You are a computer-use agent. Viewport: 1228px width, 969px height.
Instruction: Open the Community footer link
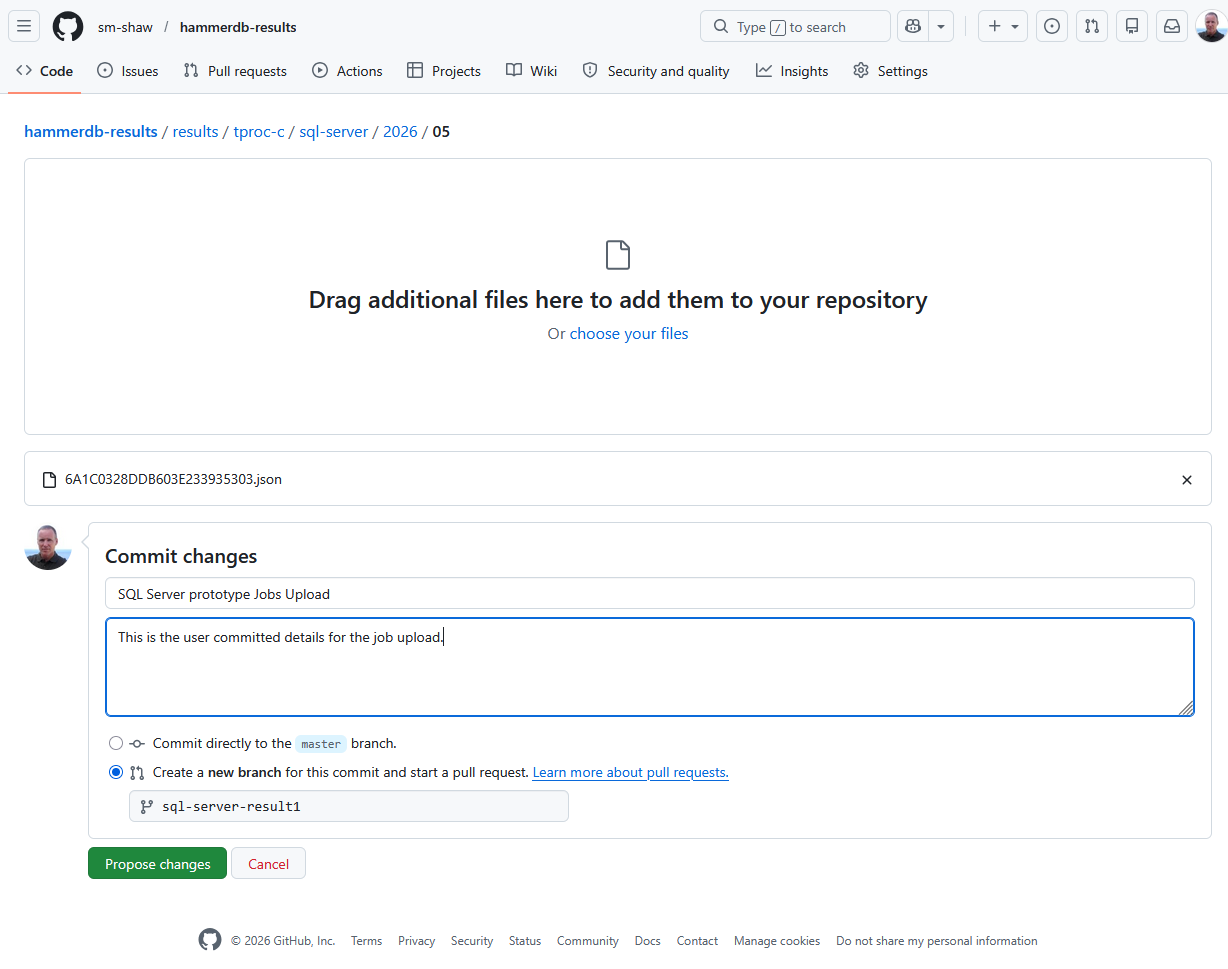click(588, 941)
